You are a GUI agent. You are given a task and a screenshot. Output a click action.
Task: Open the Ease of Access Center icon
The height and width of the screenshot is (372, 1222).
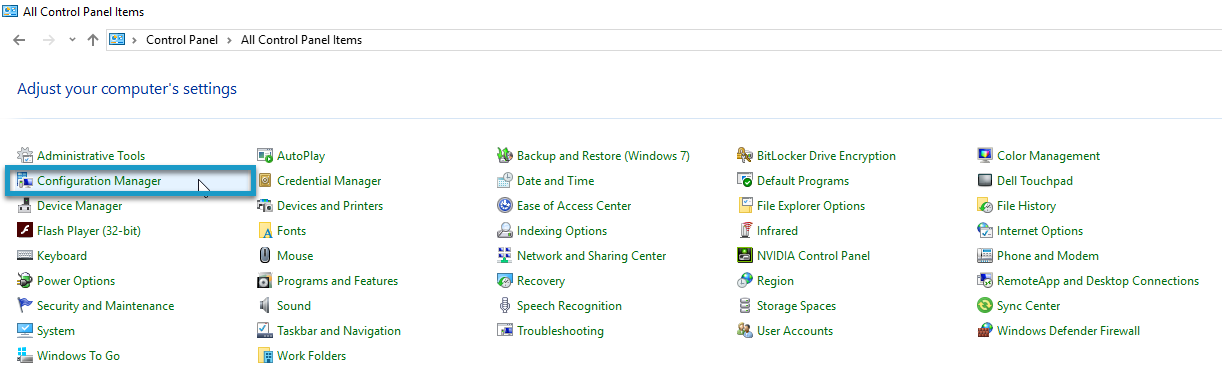pos(506,206)
